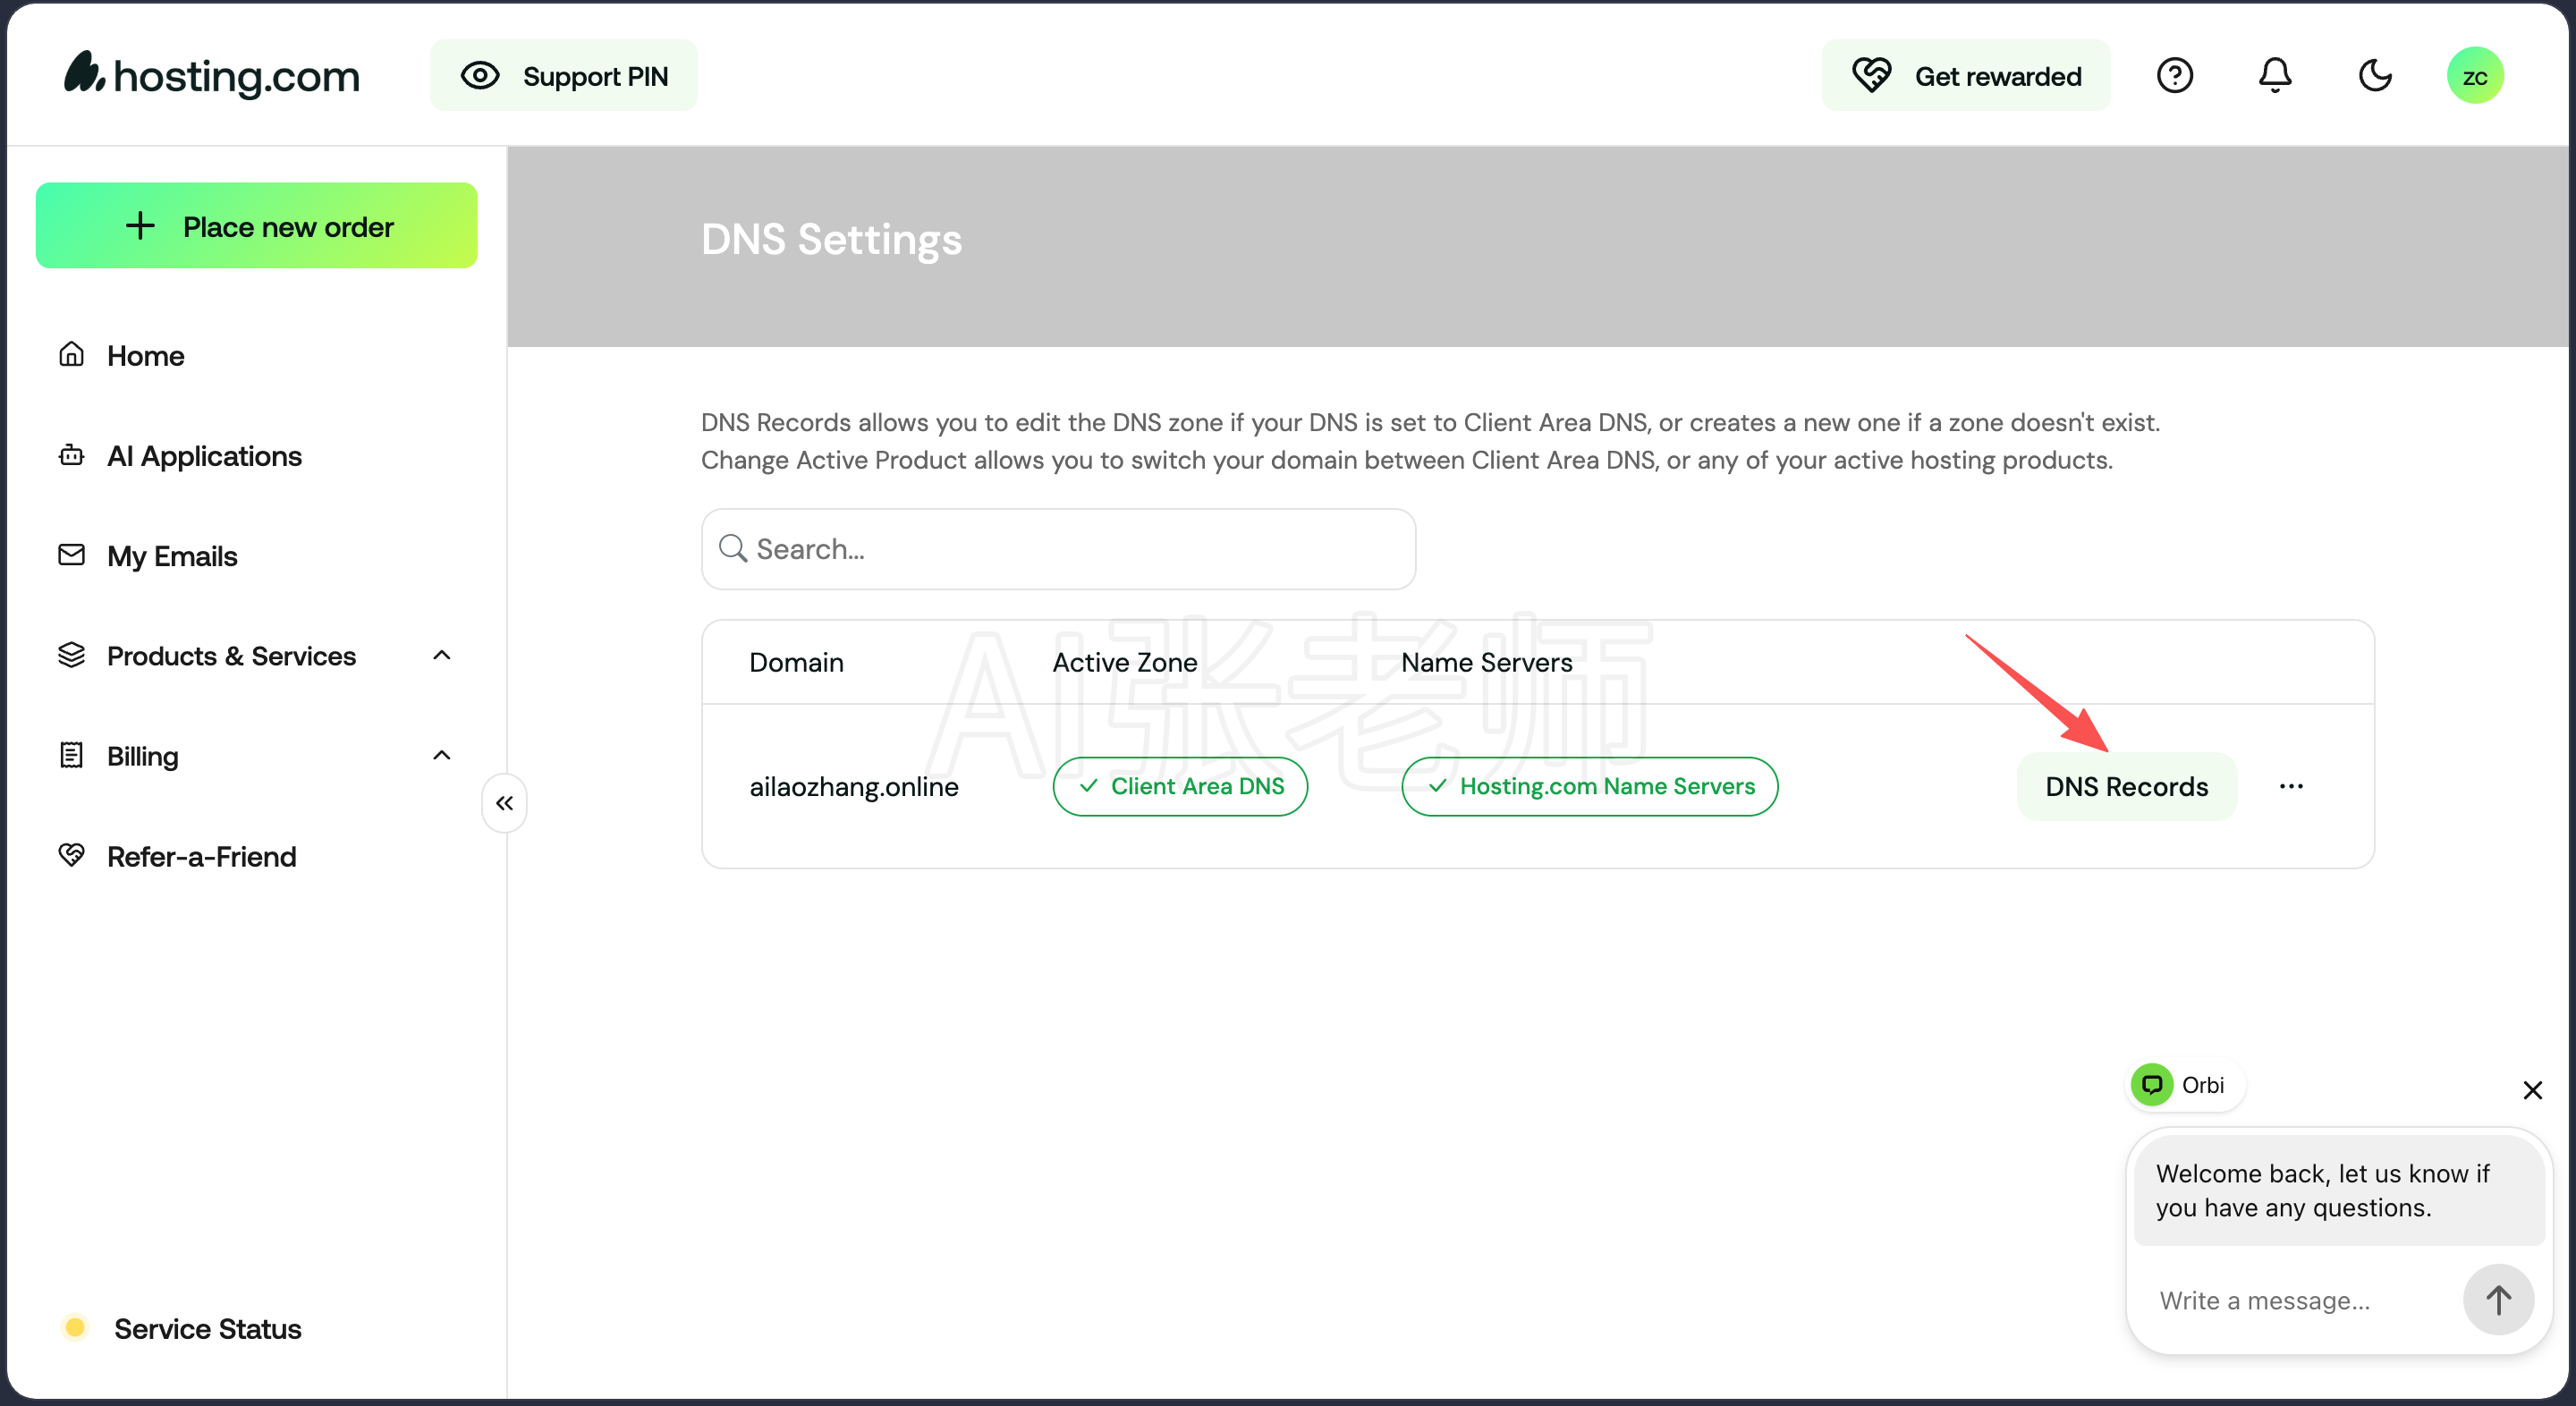Collapse the Billing chevron
This screenshot has width=2576, height=1406.
click(442, 756)
